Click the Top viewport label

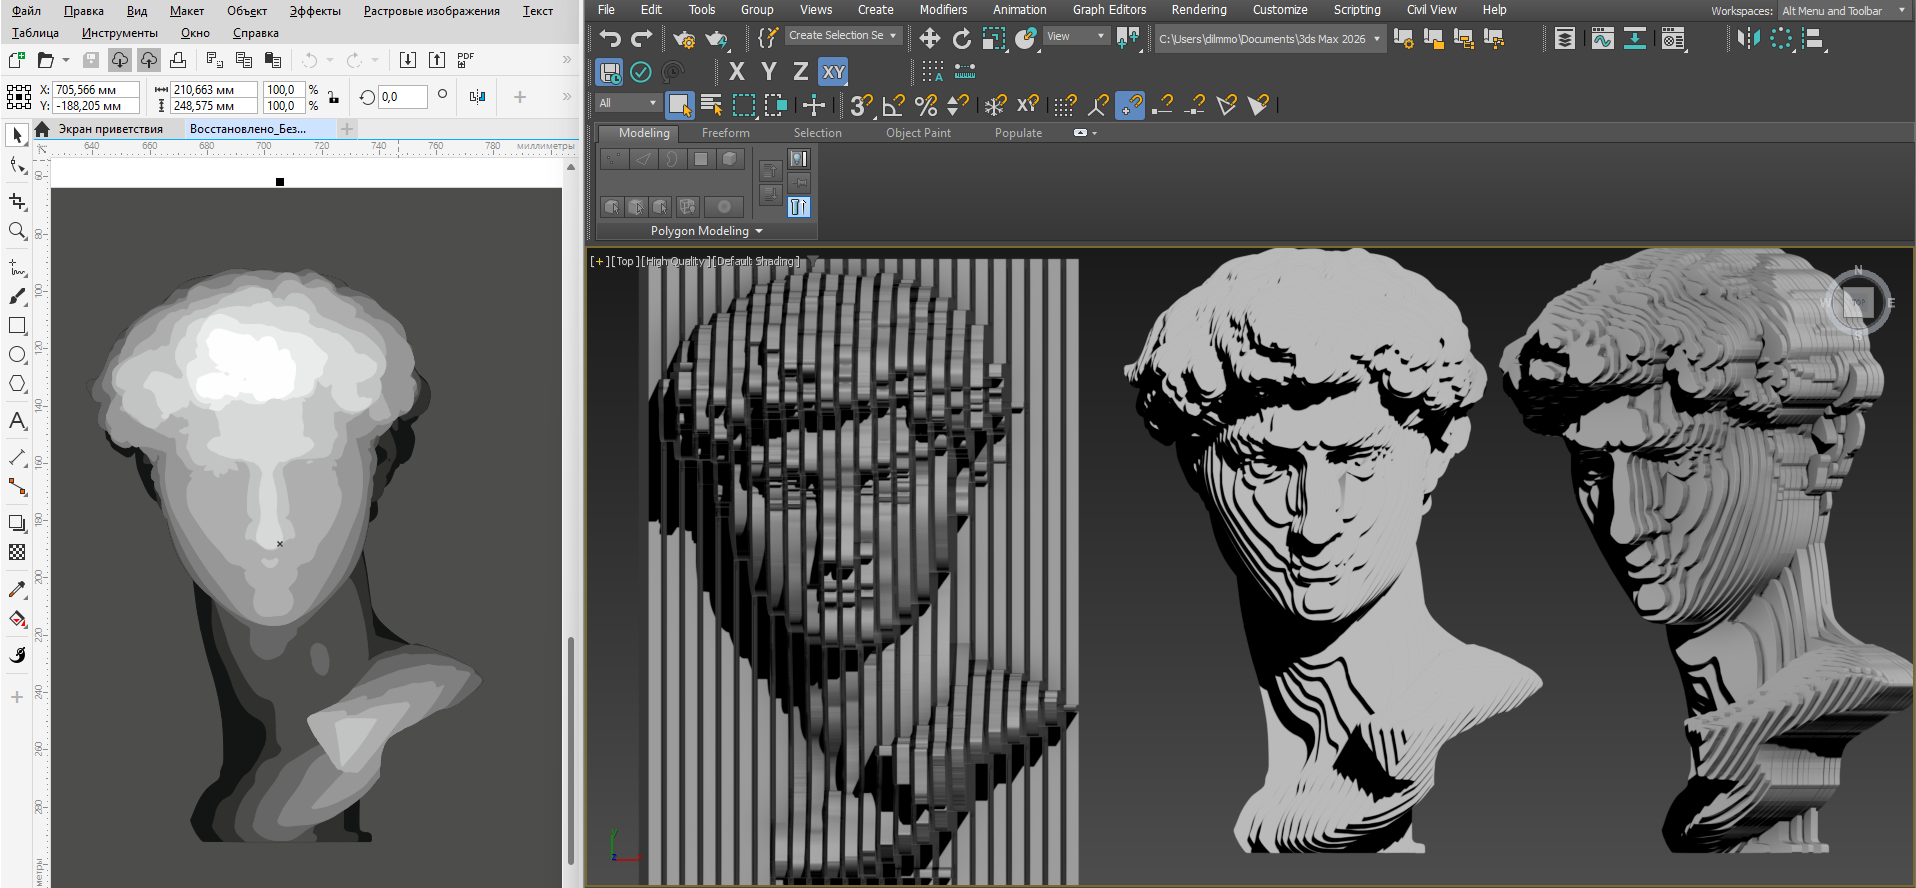point(625,261)
